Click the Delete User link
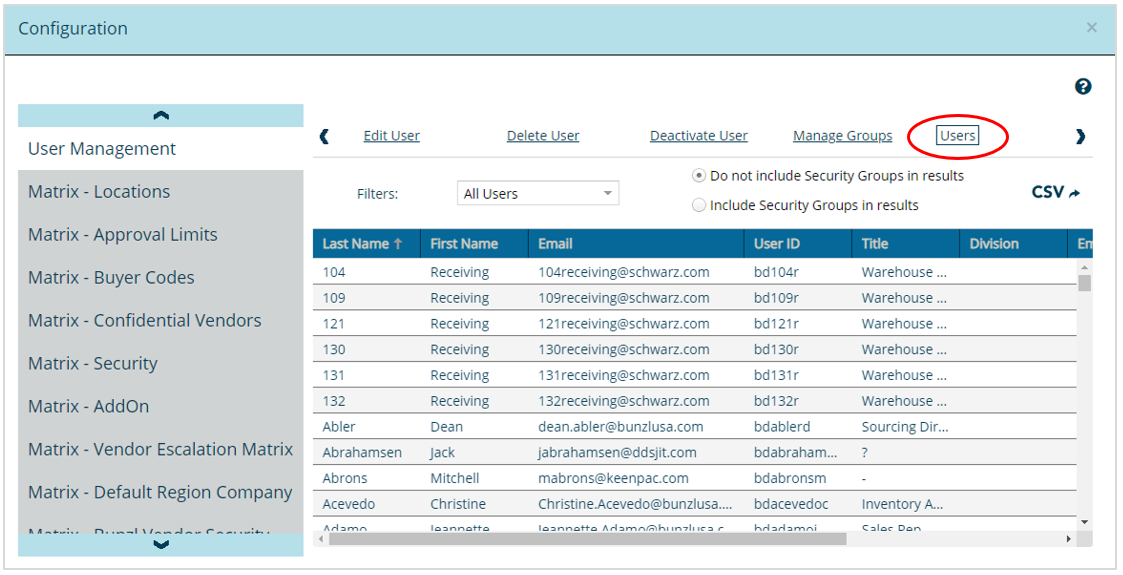 543,136
